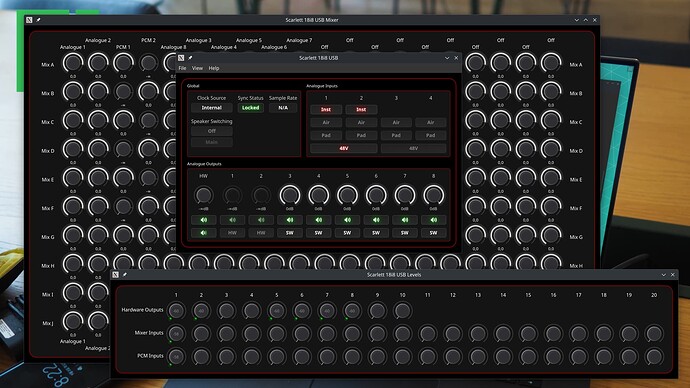Enable Air on analogue input 2
690x388 pixels.
pos(361,122)
